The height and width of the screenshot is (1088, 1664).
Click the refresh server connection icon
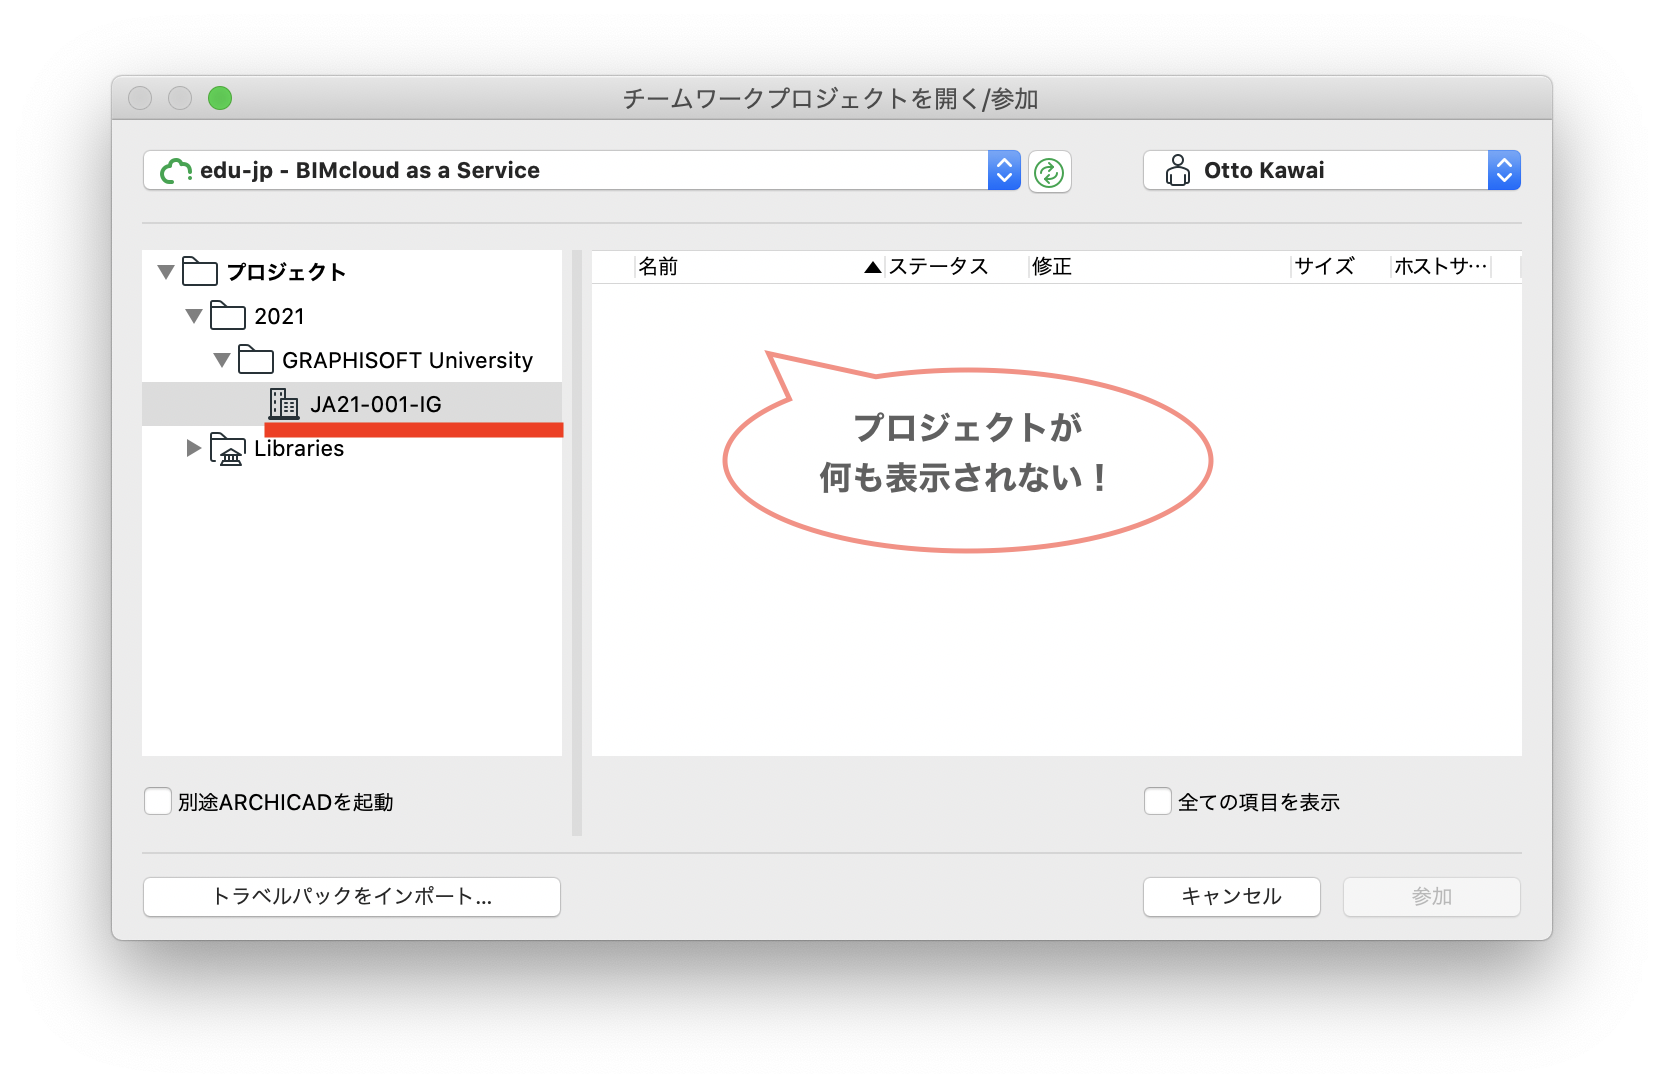[x=1049, y=172]
